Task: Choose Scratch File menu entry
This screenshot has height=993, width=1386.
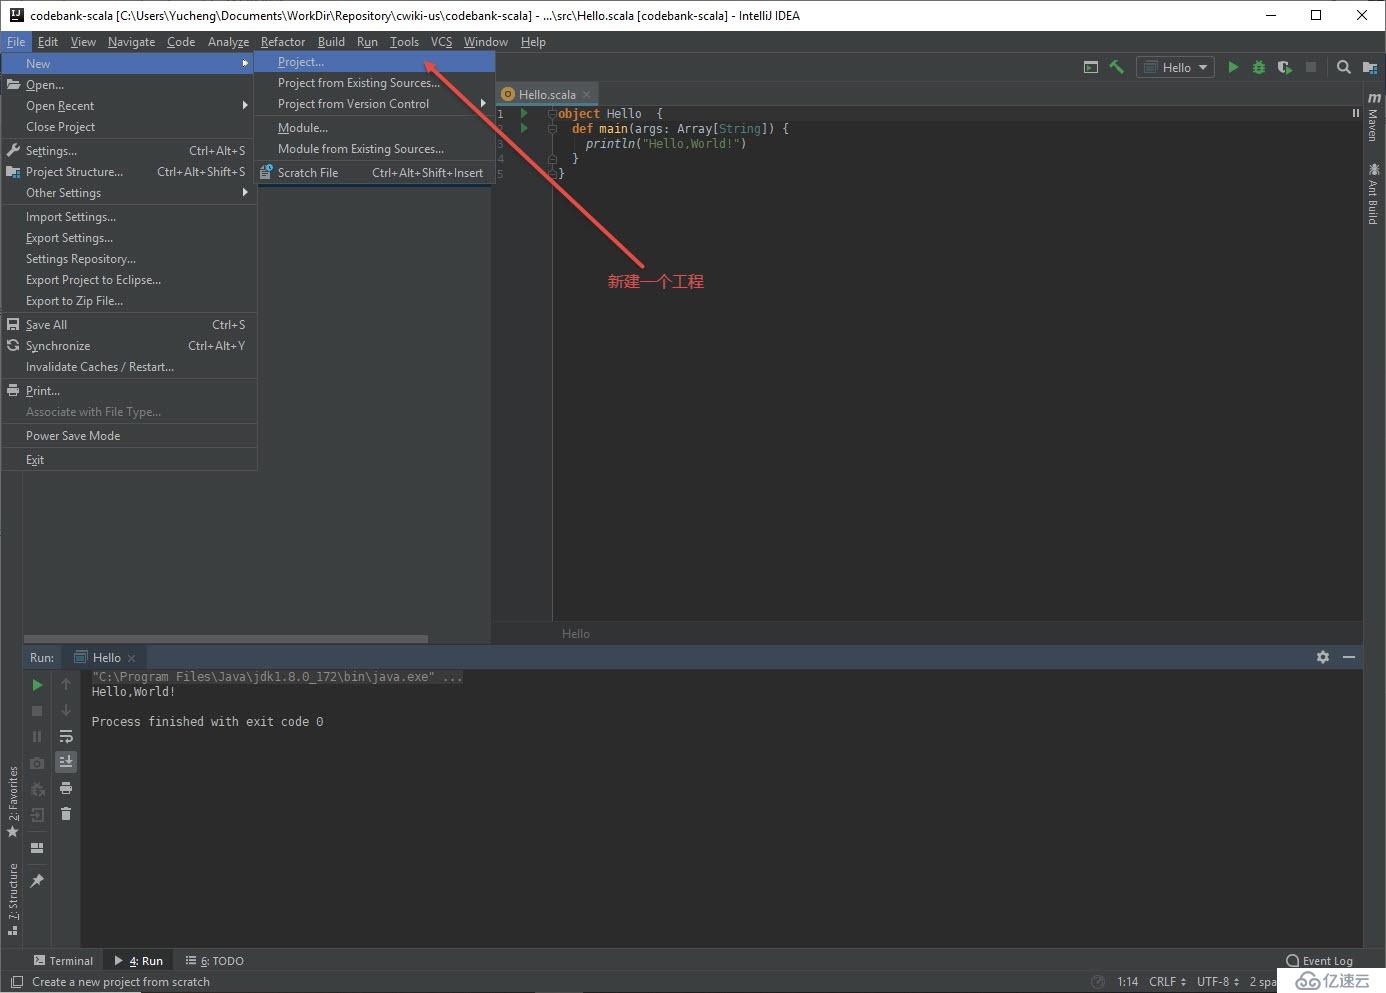Action: (374, 173)
